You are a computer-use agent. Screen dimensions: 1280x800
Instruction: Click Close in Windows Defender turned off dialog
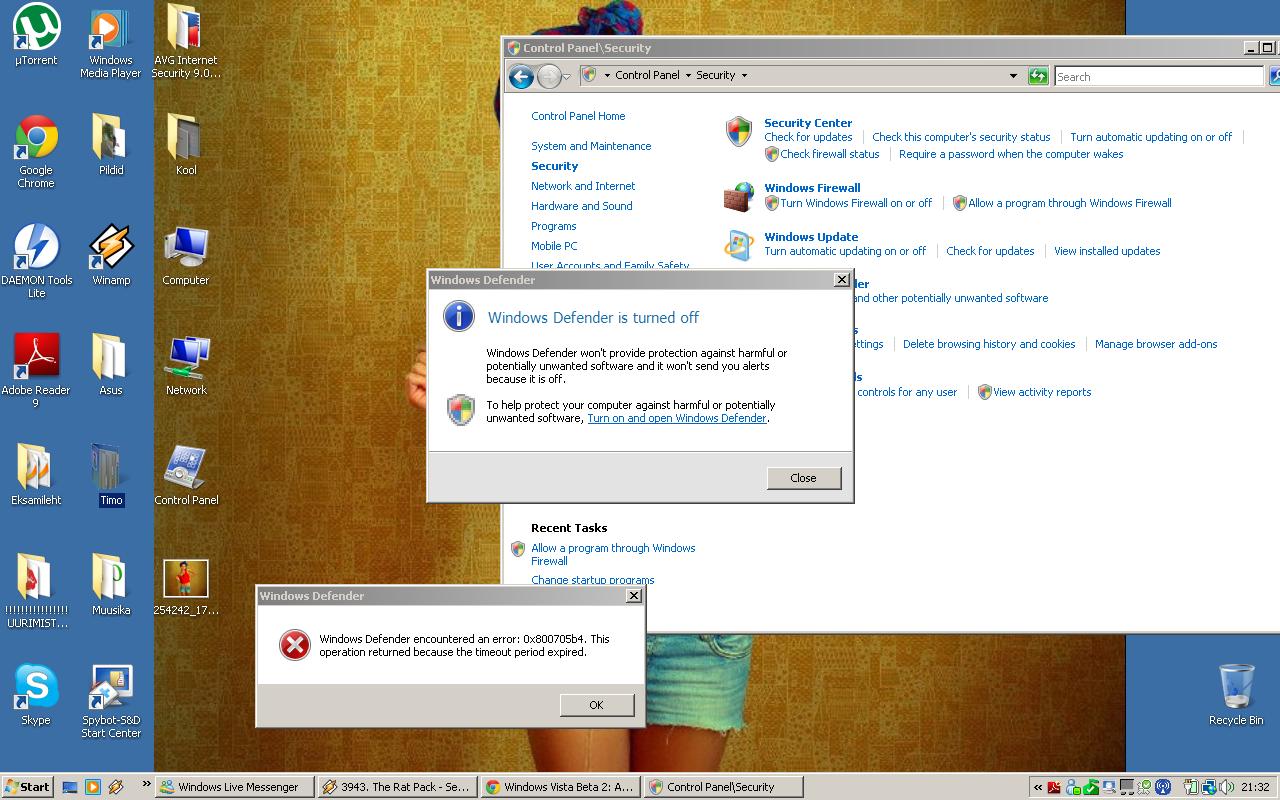(x=803, y=478)
